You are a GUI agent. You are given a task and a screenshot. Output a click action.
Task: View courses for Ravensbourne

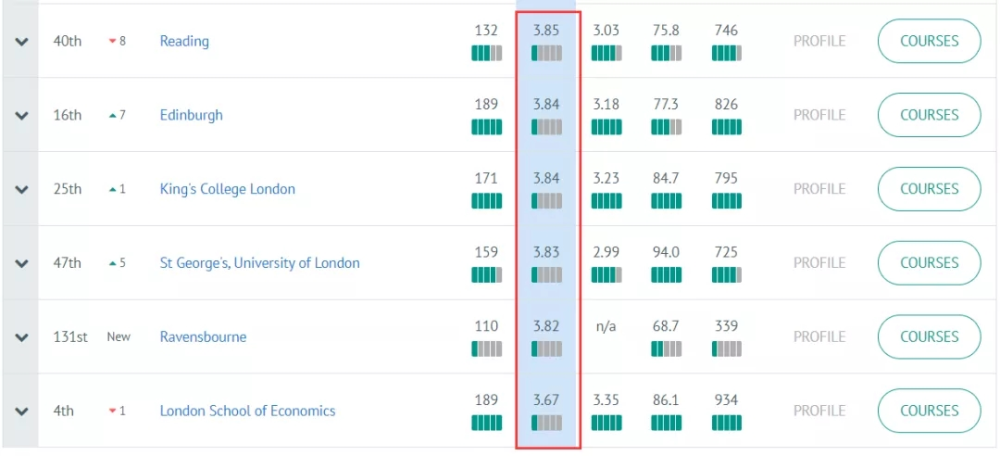coord(929,337)
